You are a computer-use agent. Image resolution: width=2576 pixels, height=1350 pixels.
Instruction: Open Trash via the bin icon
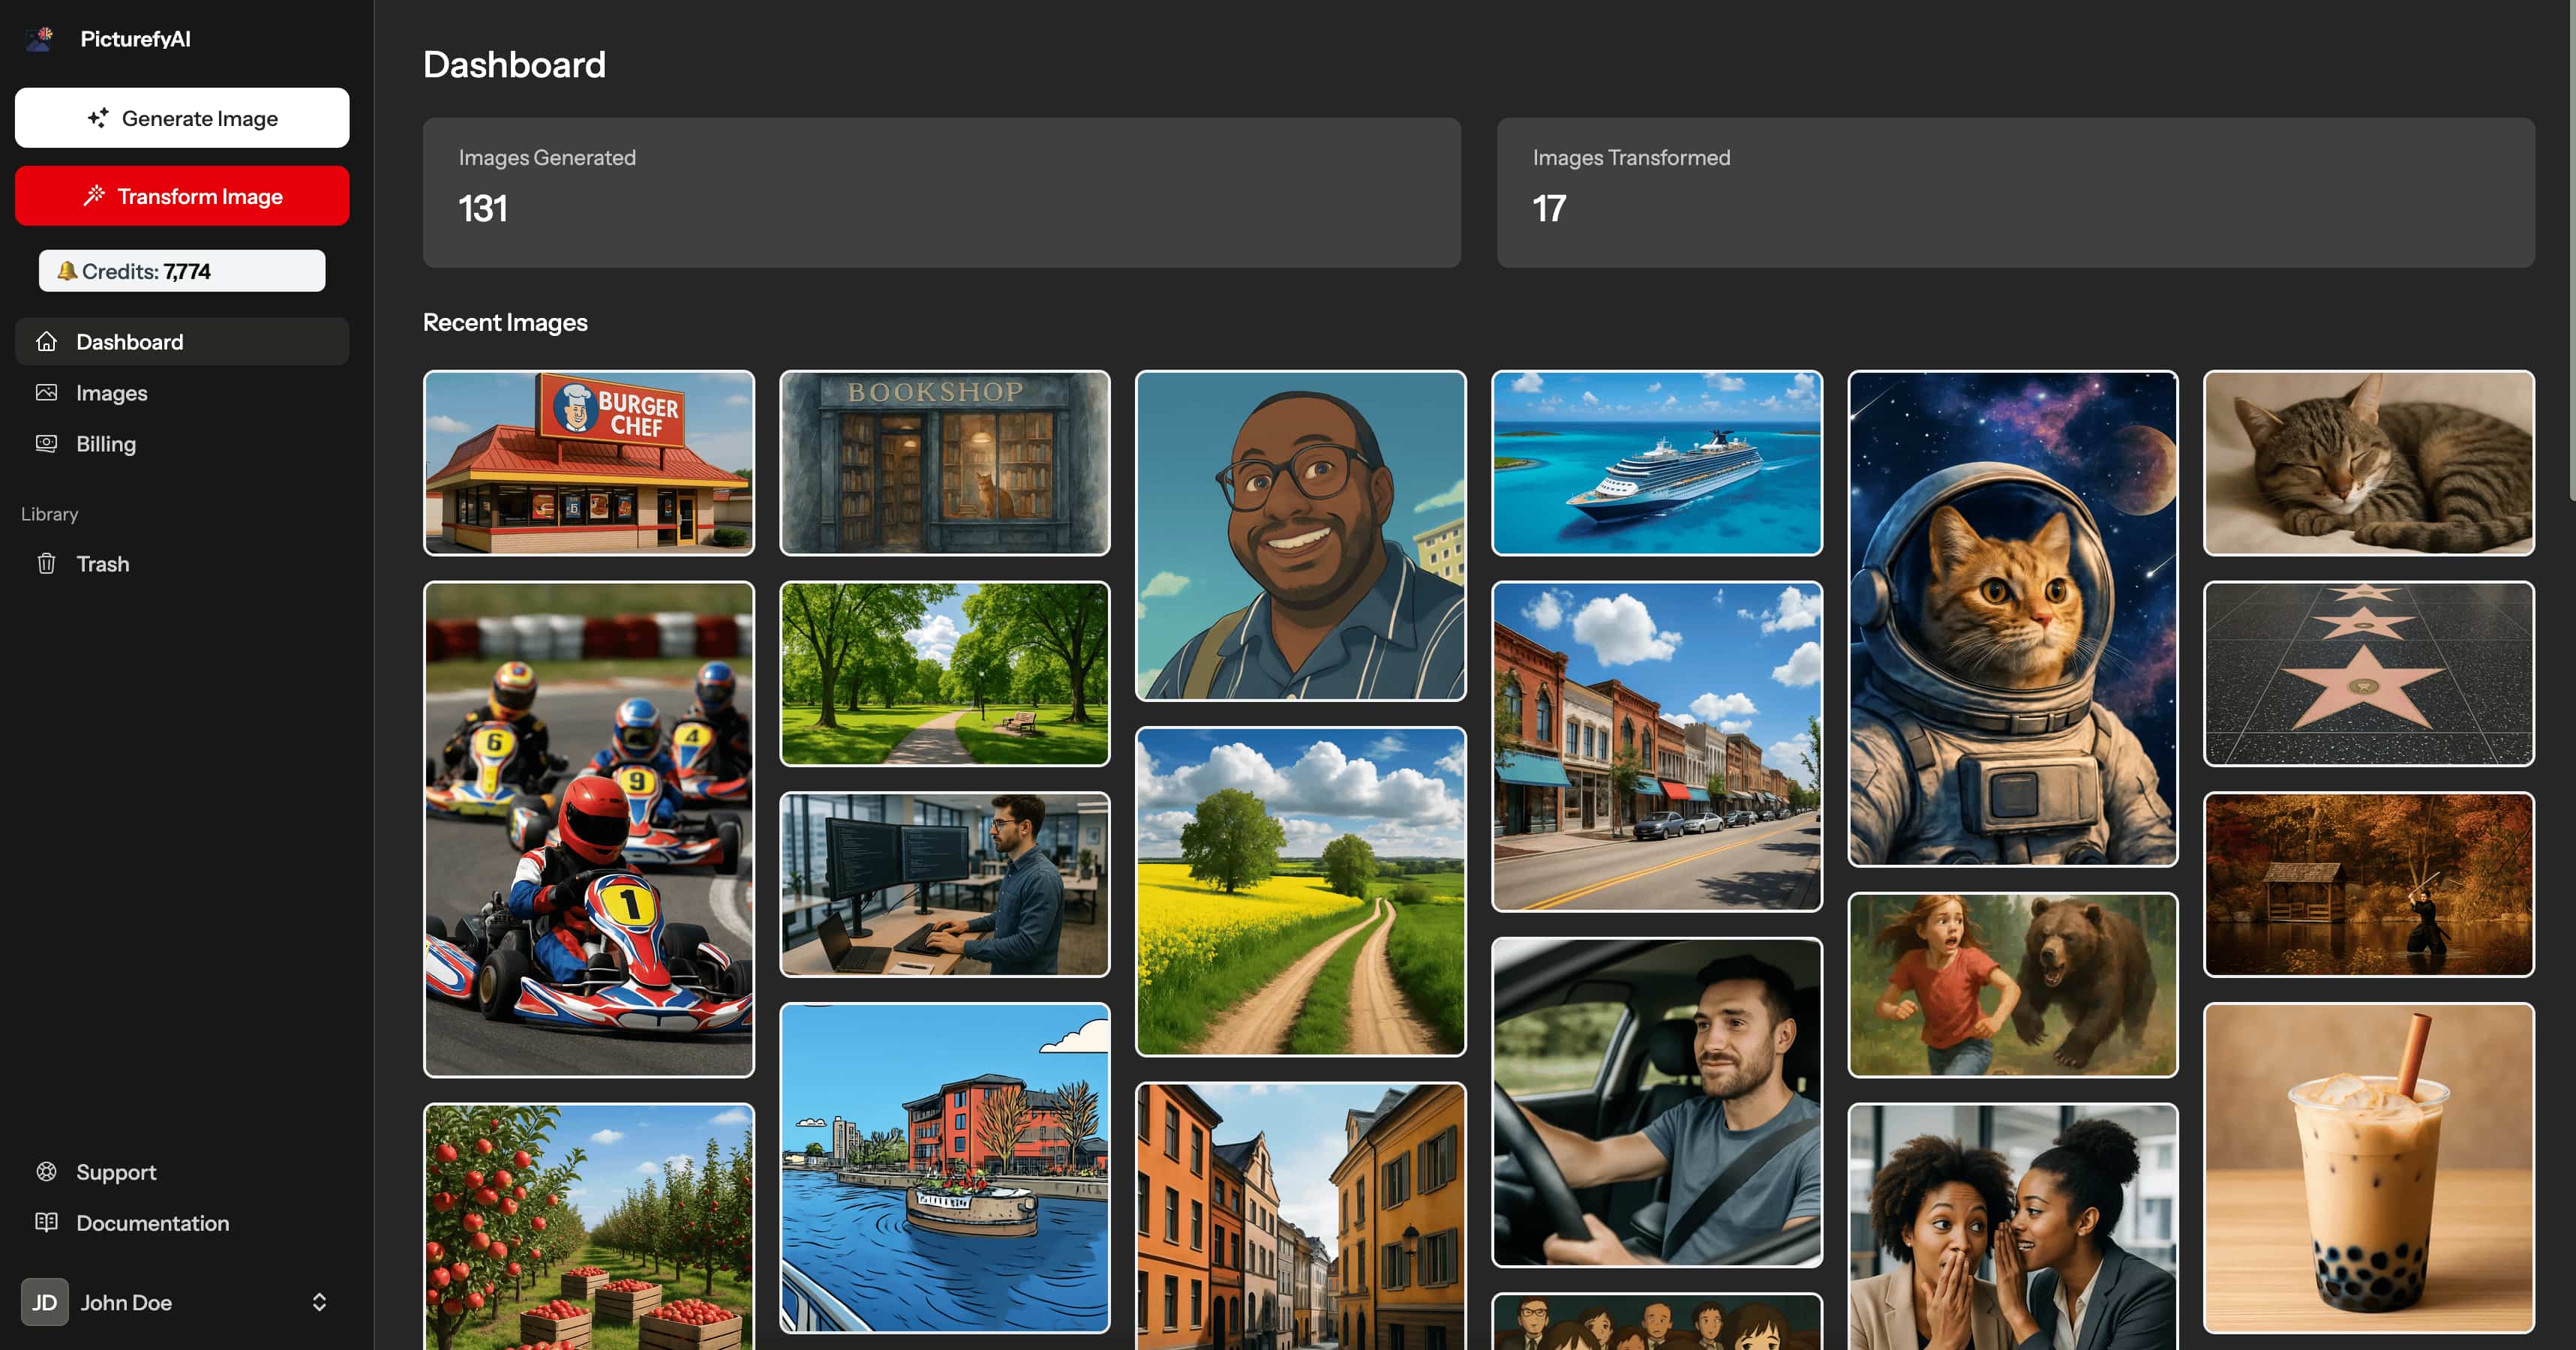coord(47,563)
